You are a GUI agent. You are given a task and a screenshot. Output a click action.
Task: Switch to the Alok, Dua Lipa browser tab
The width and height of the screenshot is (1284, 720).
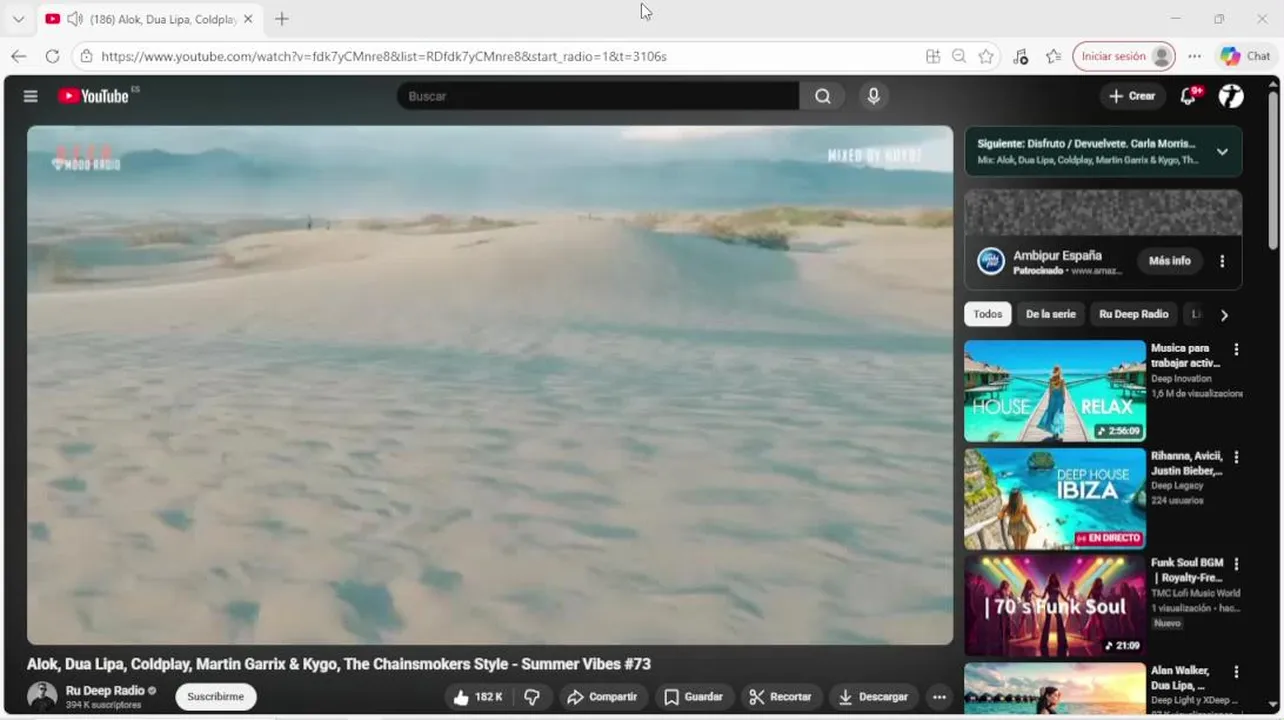point(148,19)
